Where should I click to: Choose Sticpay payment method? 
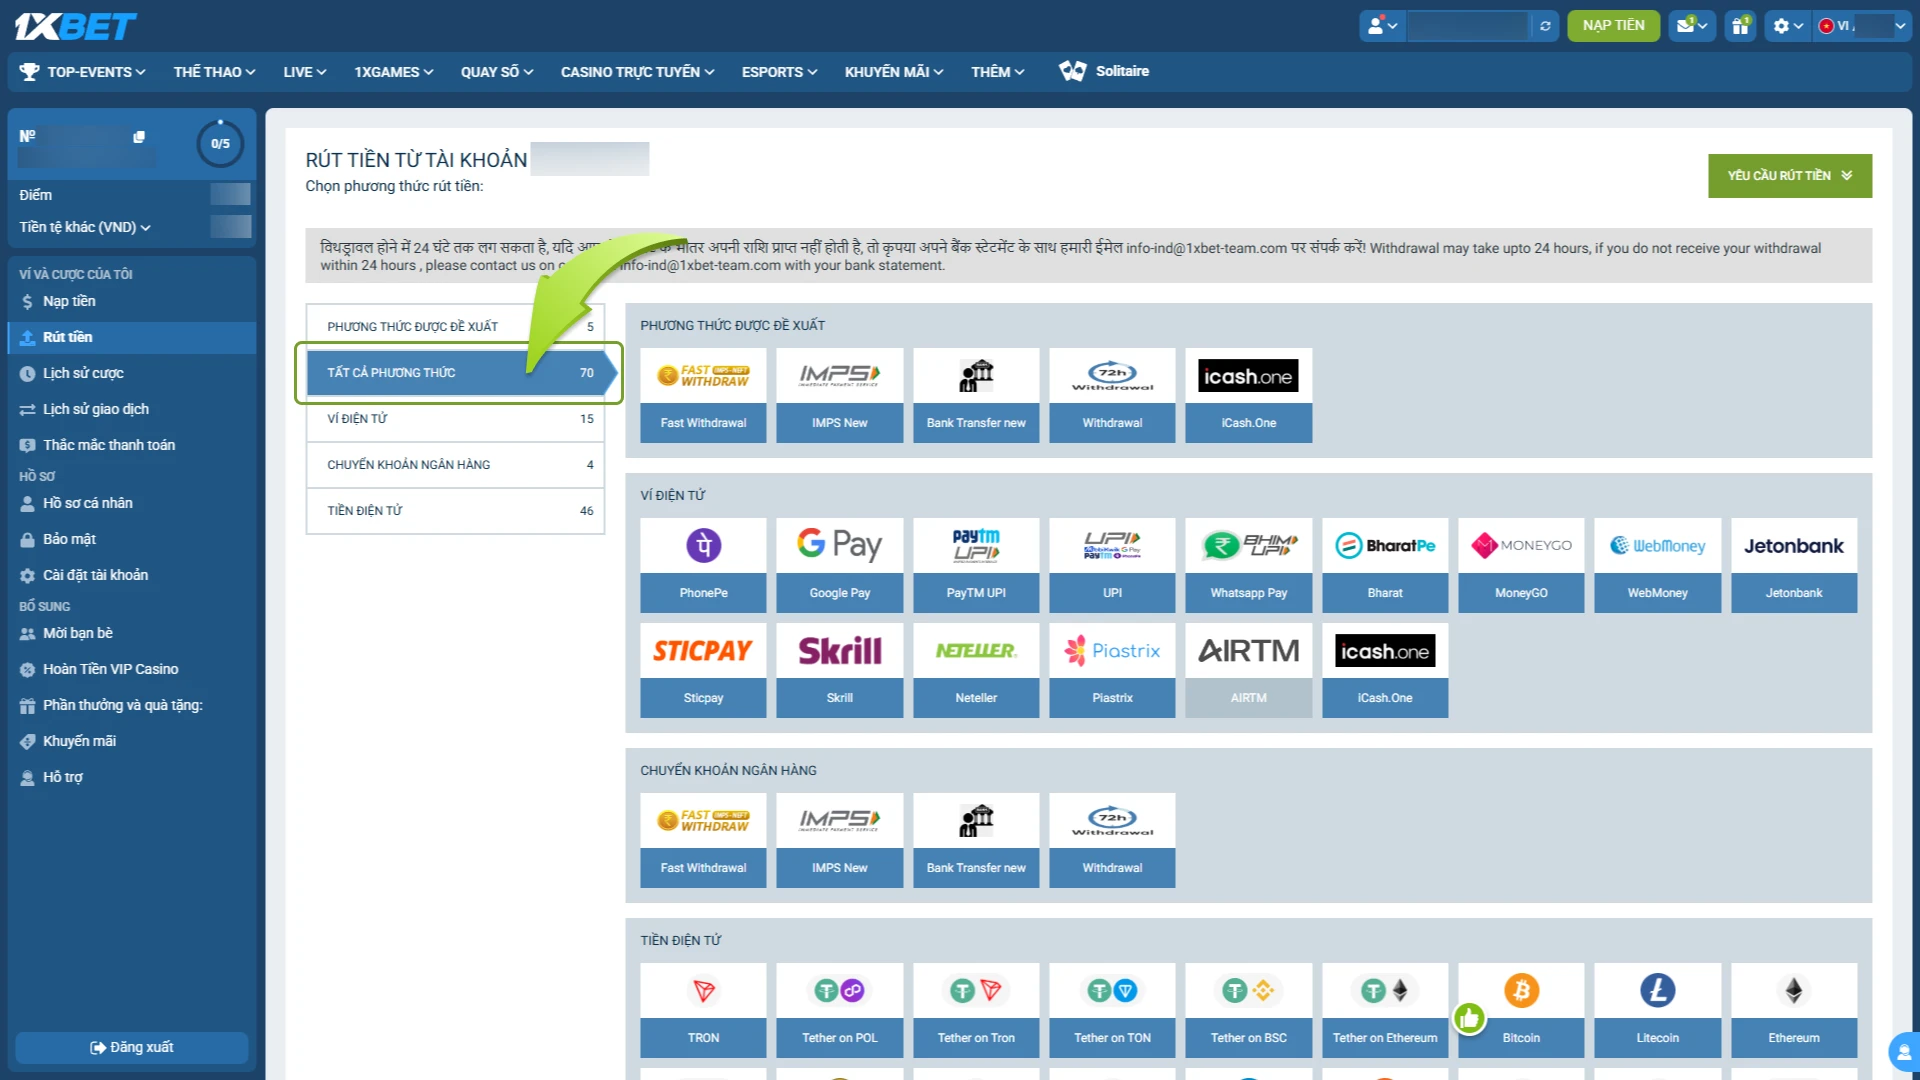[703, 670]
